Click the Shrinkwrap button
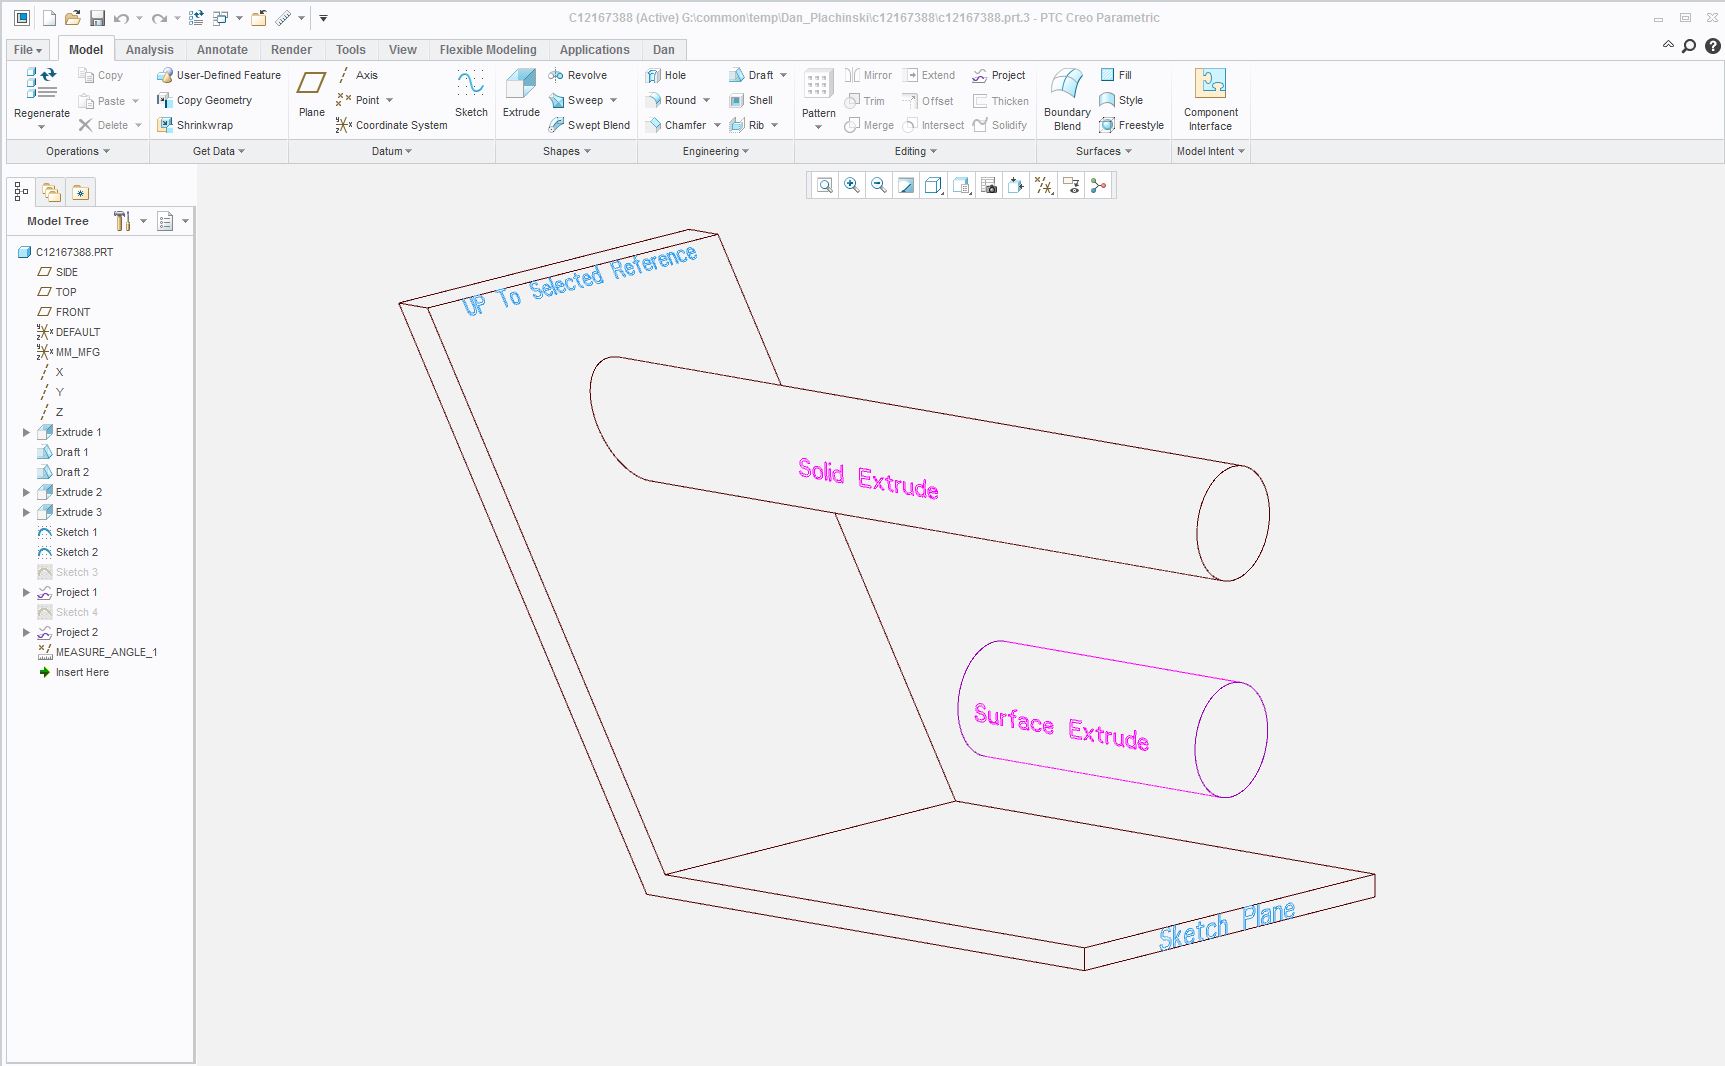Viewport: 1725px width, 1066px height. click(195, 125)
